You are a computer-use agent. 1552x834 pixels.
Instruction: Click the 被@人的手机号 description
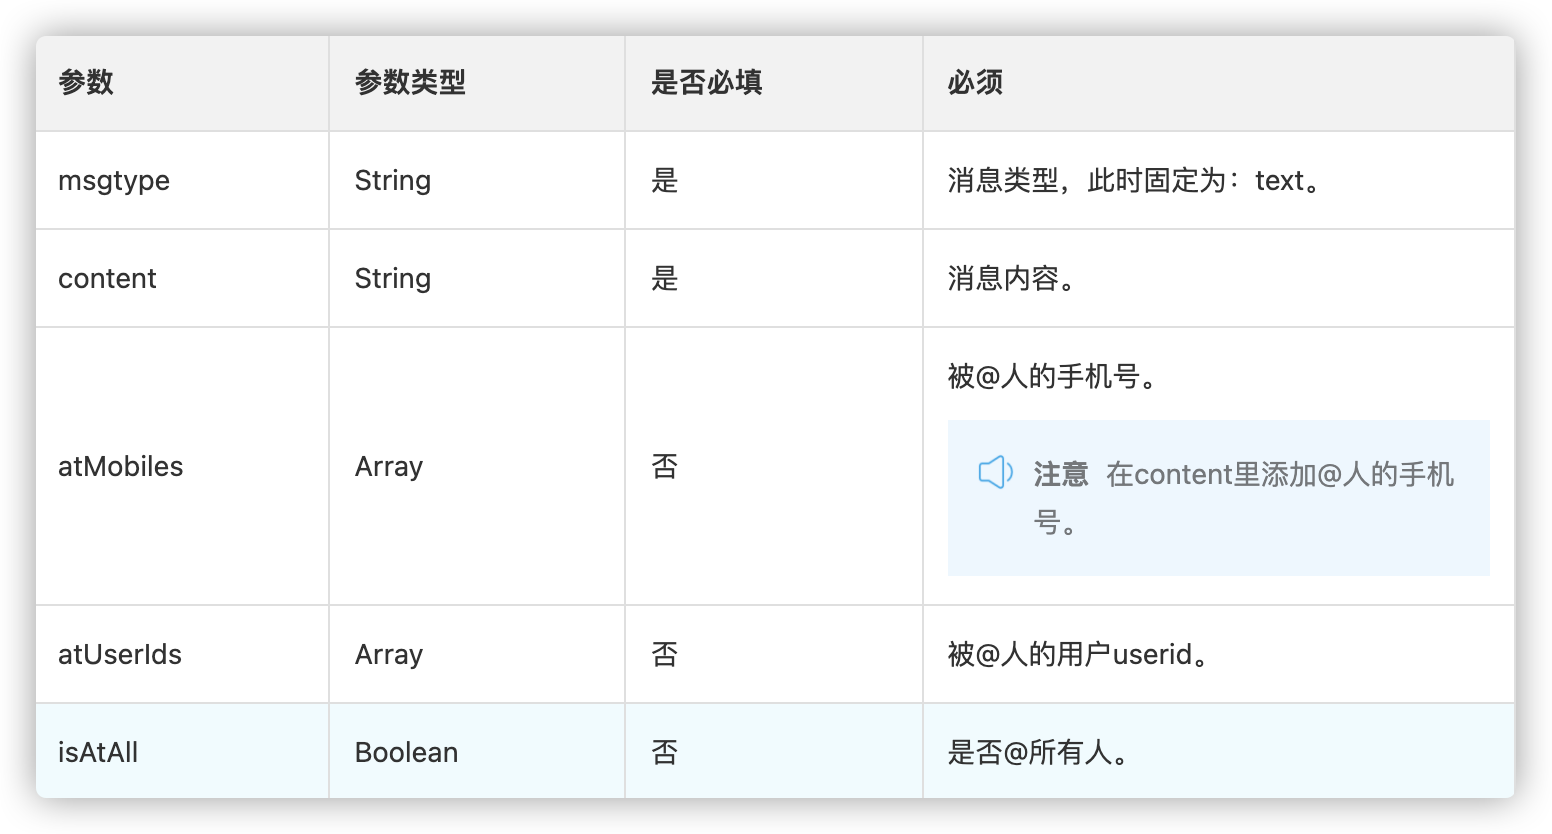(x=1054, y=377)
